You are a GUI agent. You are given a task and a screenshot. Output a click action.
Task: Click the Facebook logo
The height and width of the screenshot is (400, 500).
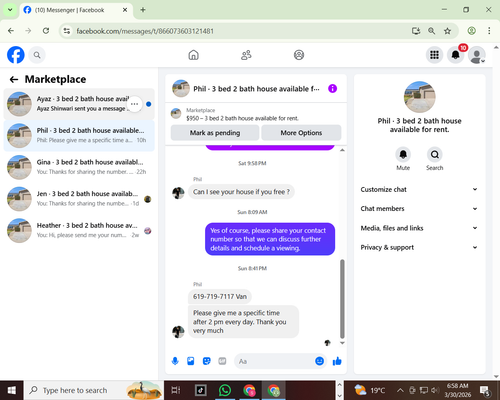16,55
